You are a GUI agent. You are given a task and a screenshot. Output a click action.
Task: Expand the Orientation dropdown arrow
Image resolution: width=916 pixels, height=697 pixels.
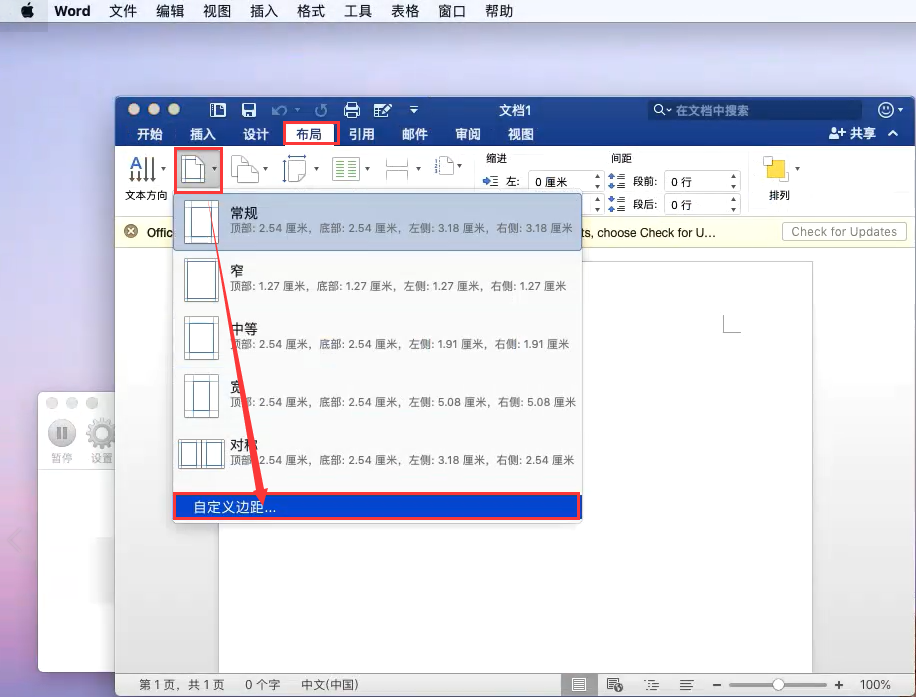[265, 169]
